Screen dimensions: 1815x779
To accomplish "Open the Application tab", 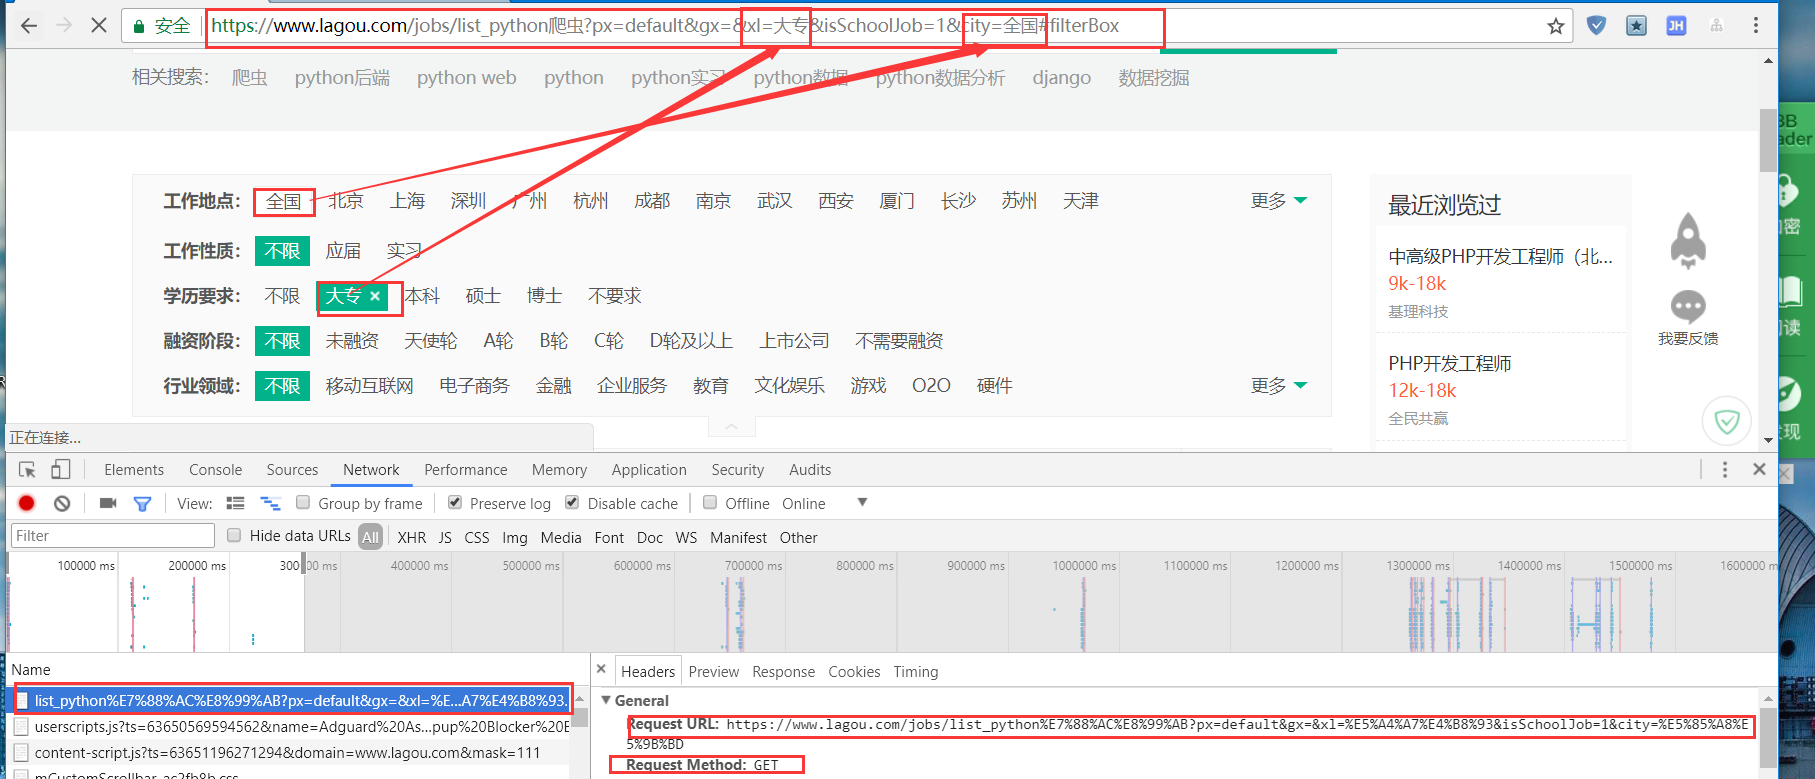I will coord(649,470).
